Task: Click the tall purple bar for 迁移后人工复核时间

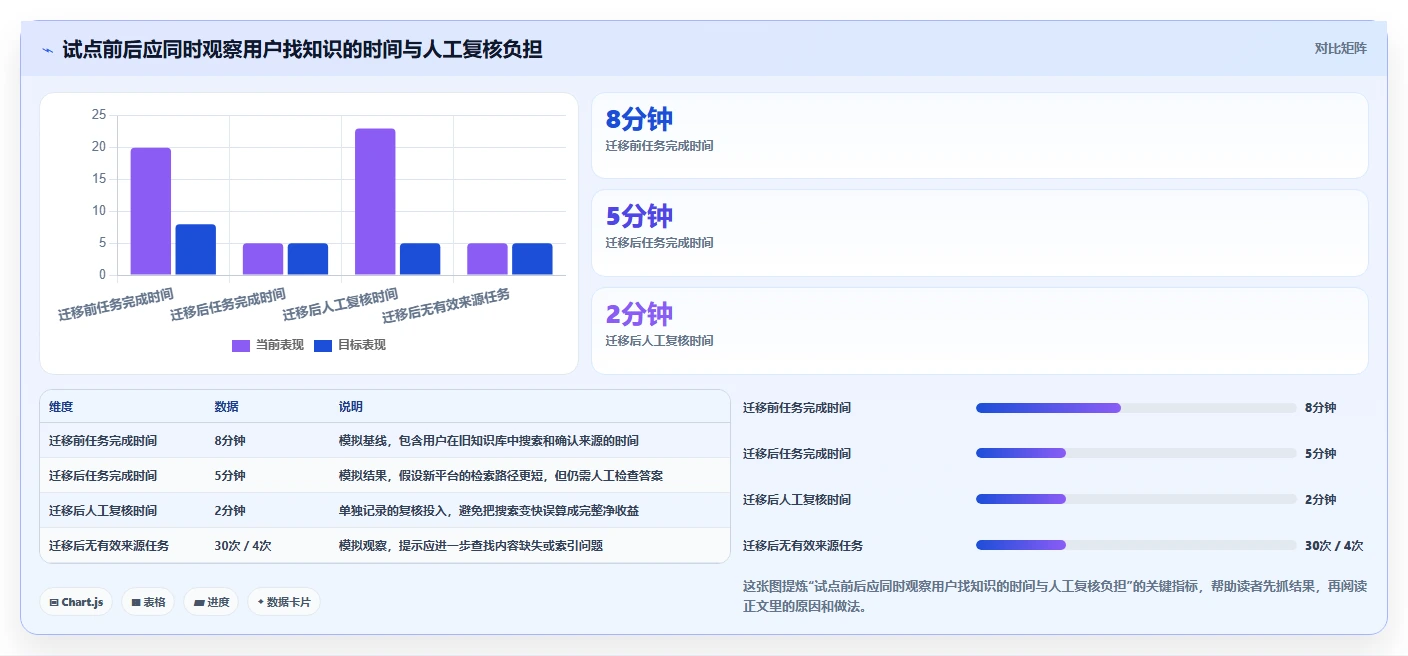Action: [375, 202]
